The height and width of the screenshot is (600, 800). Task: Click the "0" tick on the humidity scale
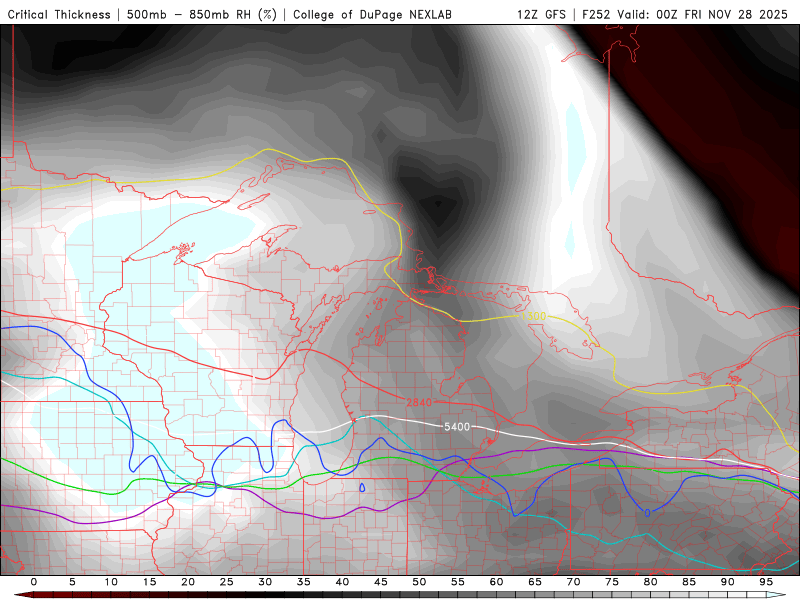(x=34, y=582)
